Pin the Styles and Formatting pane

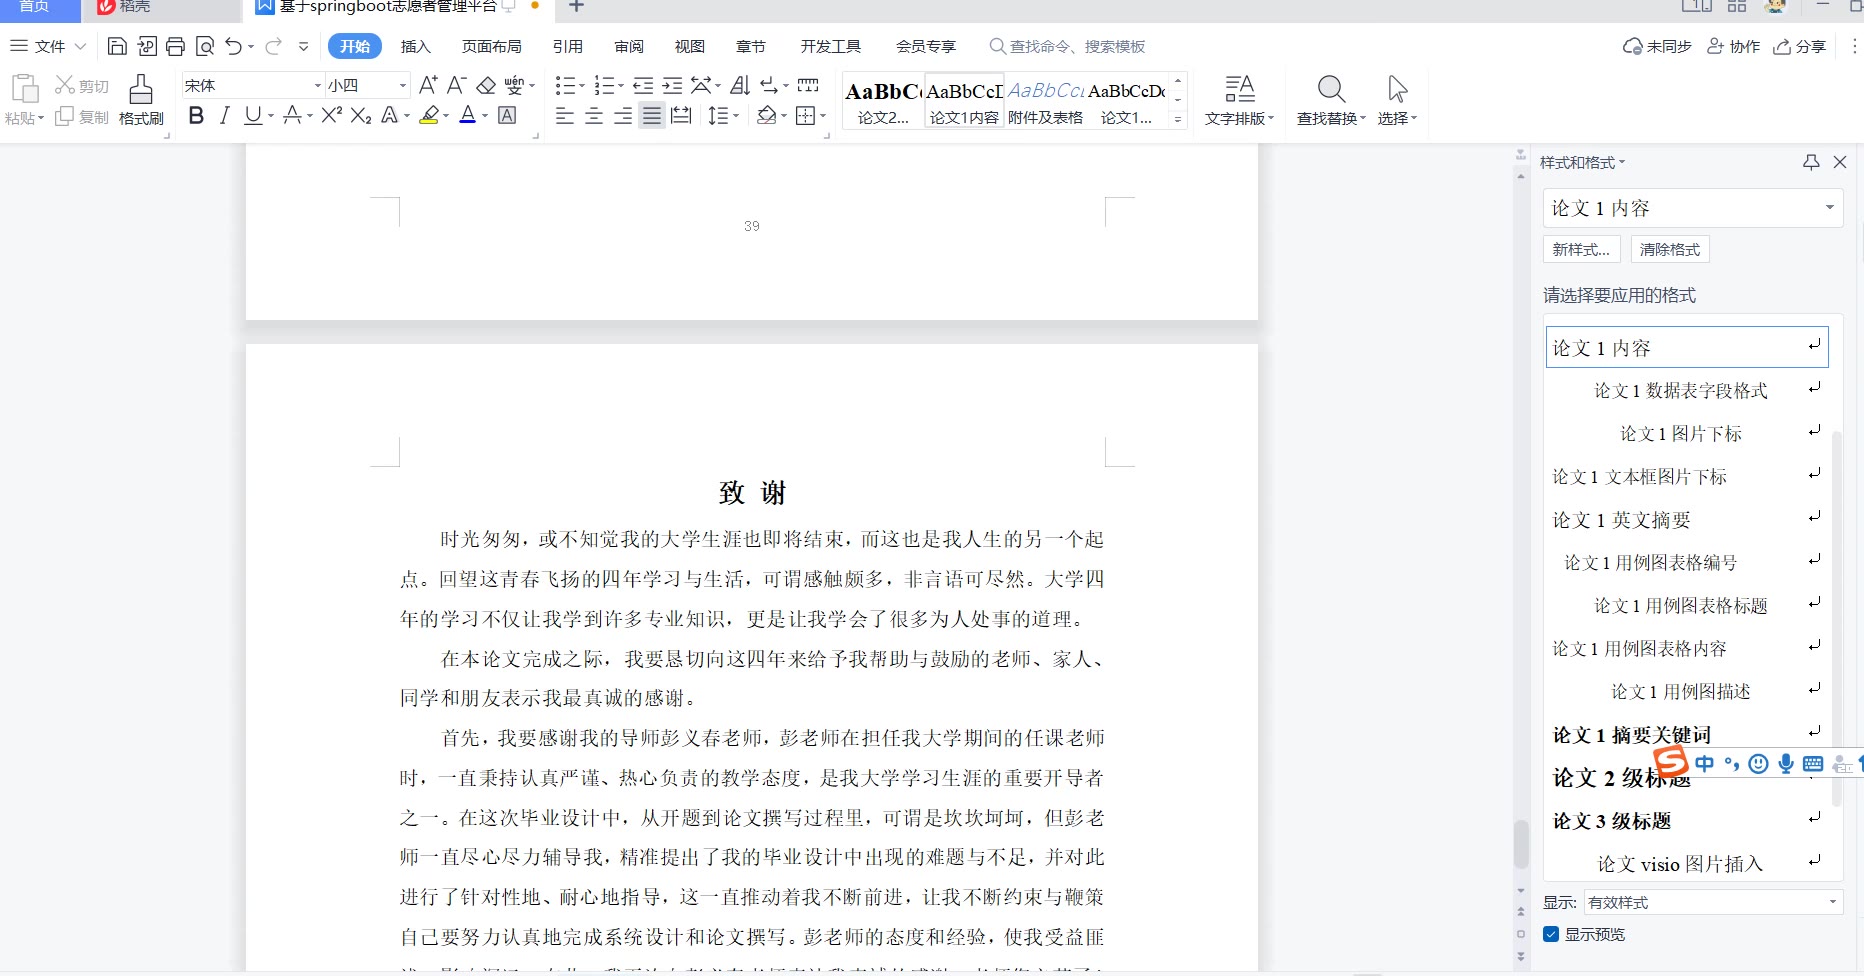click(x=1811, y=162)
